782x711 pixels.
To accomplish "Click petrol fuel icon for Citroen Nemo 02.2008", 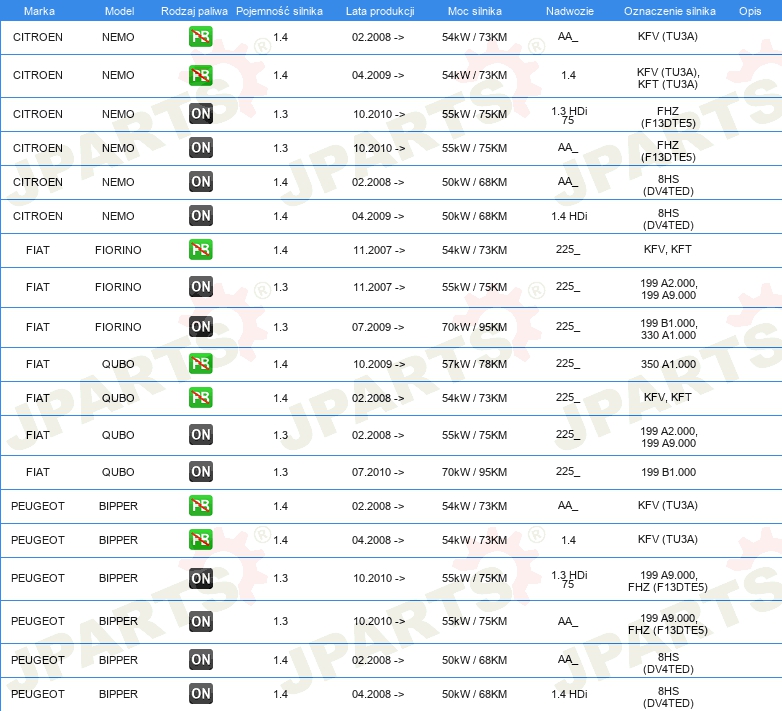I will point(200,36).
